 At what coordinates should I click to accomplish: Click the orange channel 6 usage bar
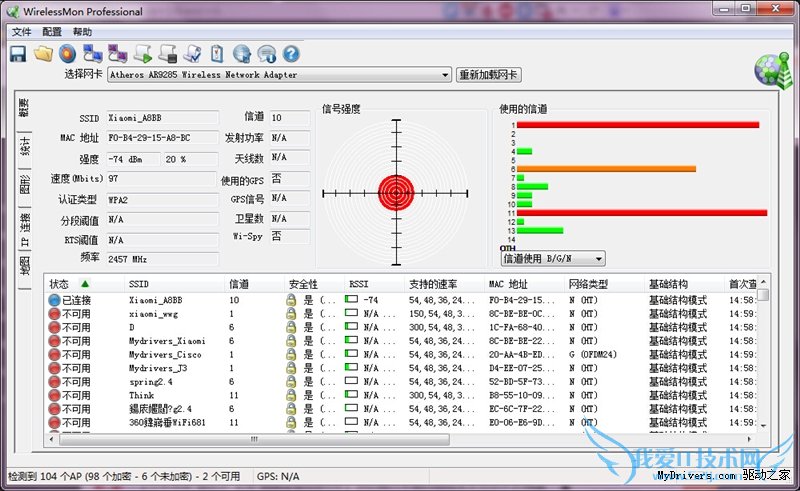pyautogui.click(x=606, y=169)
